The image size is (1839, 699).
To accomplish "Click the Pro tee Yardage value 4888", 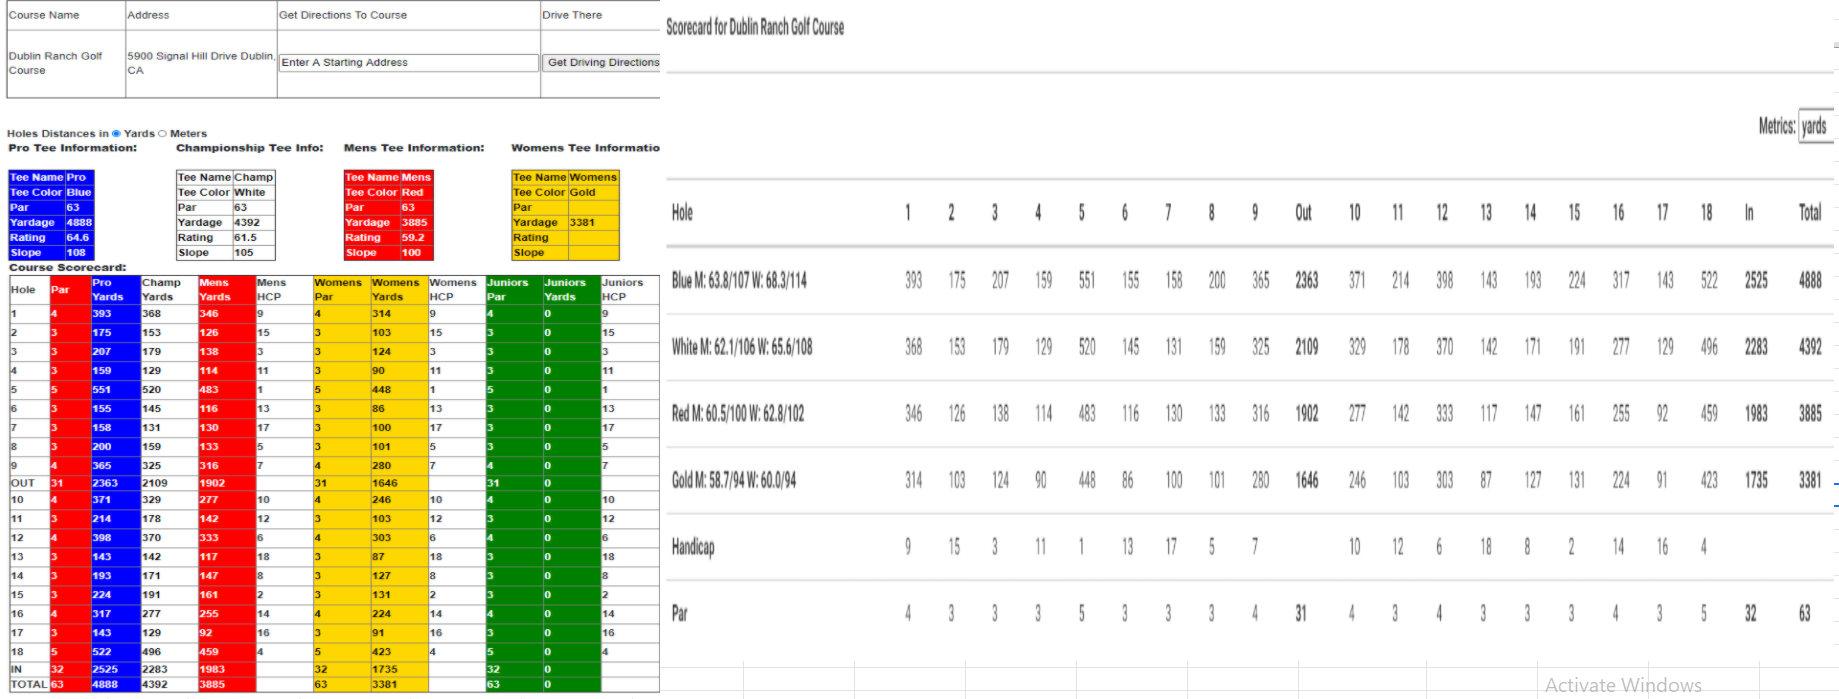I will (79, 223).
